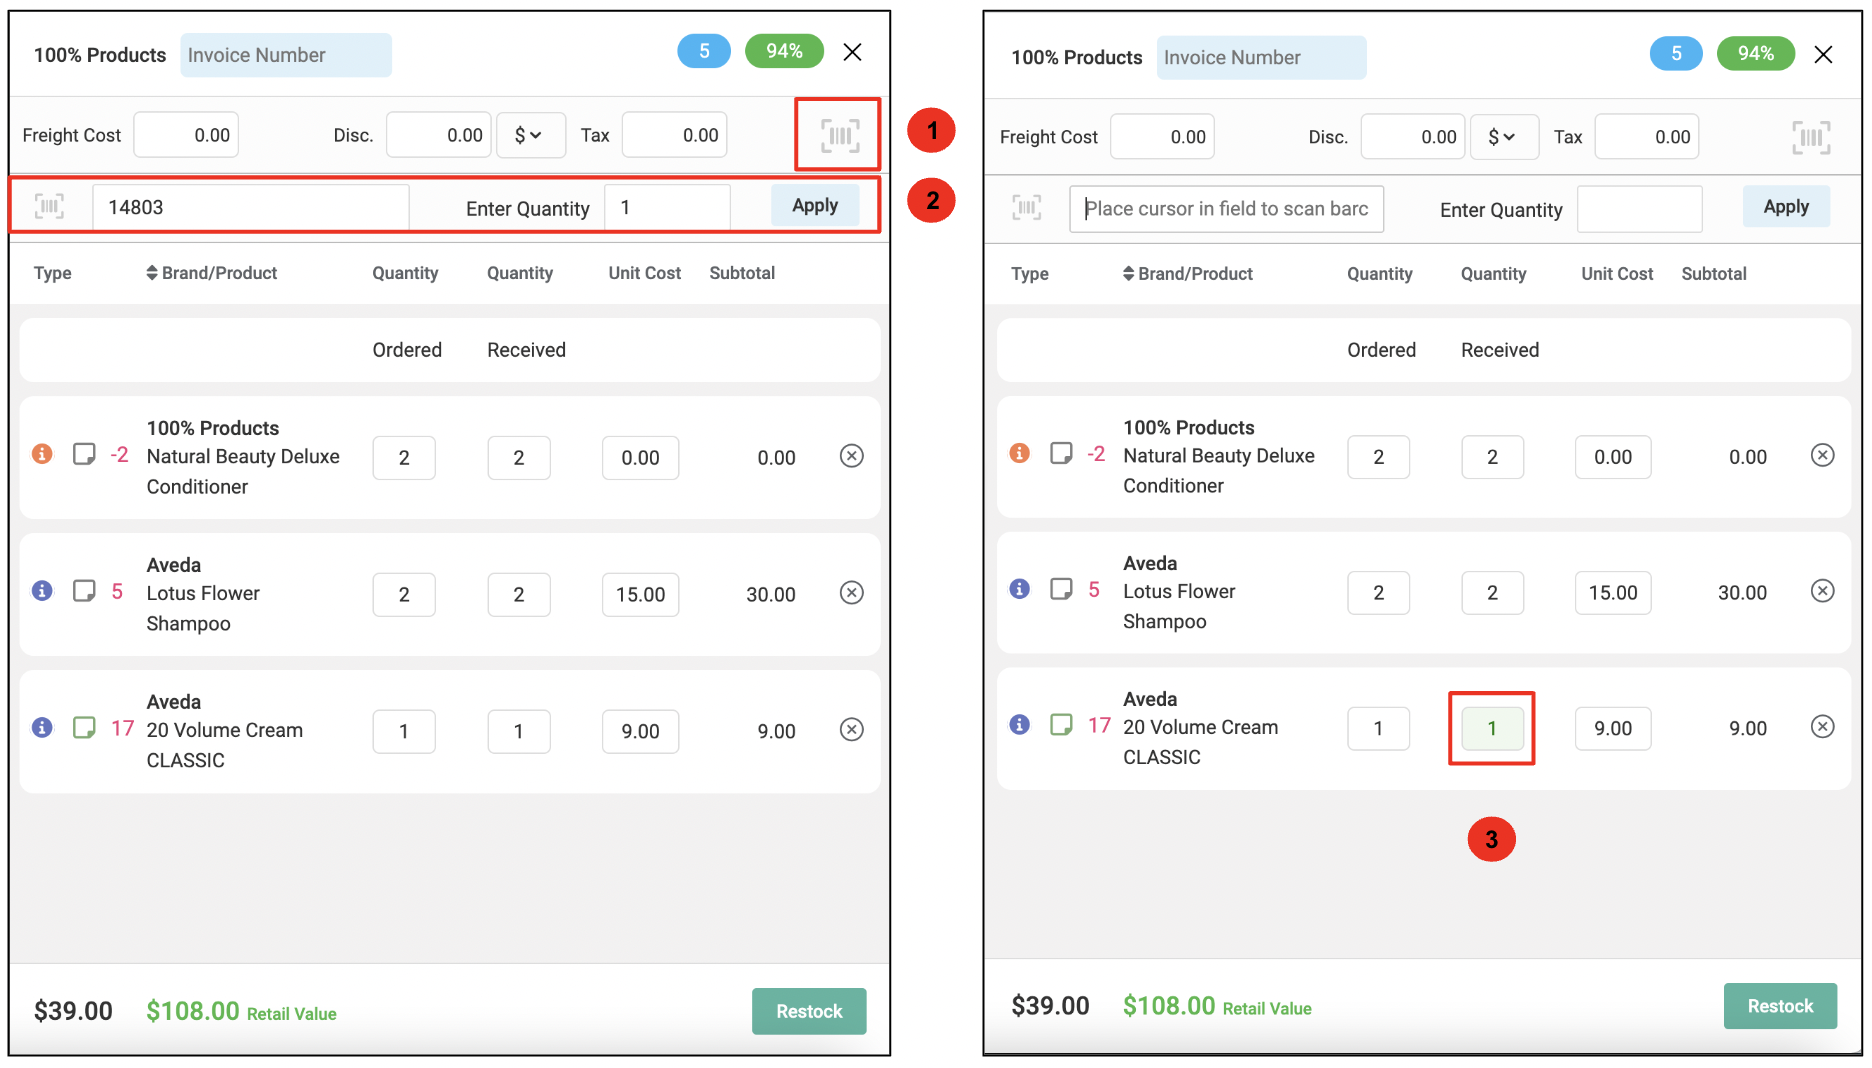Click the orange info icon for Natural Beauty Deluxe Conditioner in left panel

42,454
